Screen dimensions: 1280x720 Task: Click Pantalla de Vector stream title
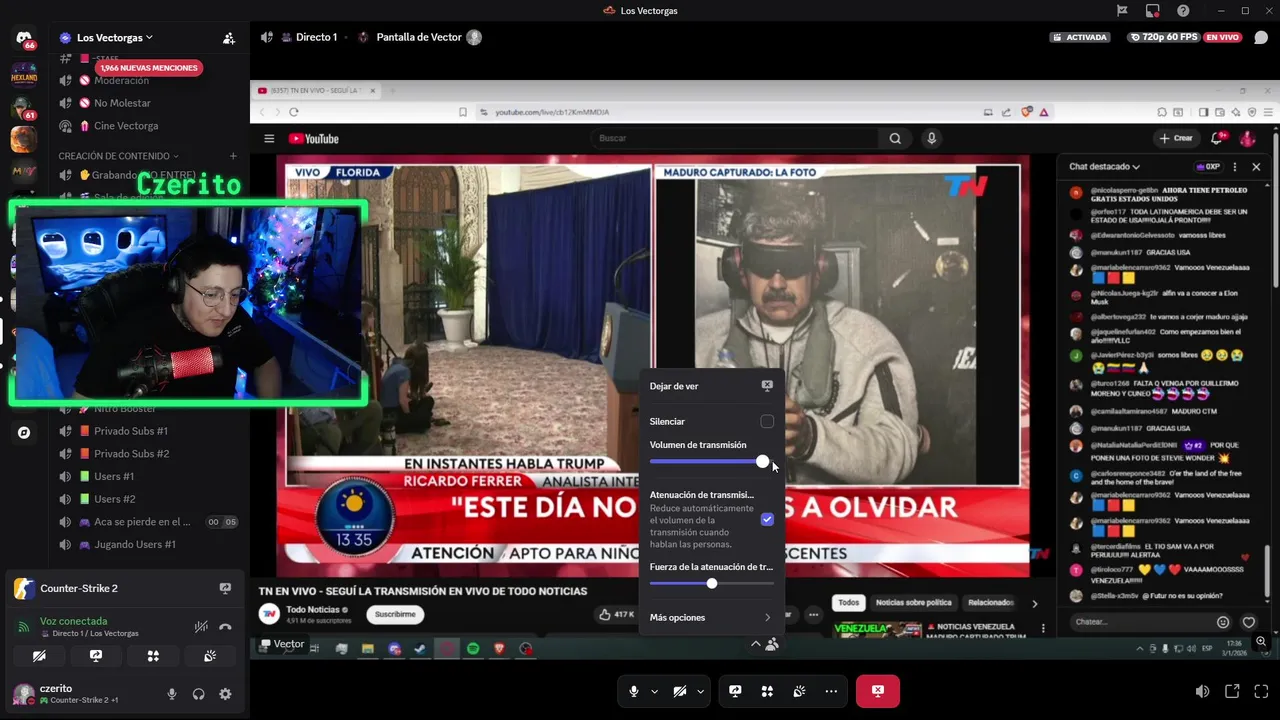coord(419,37)
